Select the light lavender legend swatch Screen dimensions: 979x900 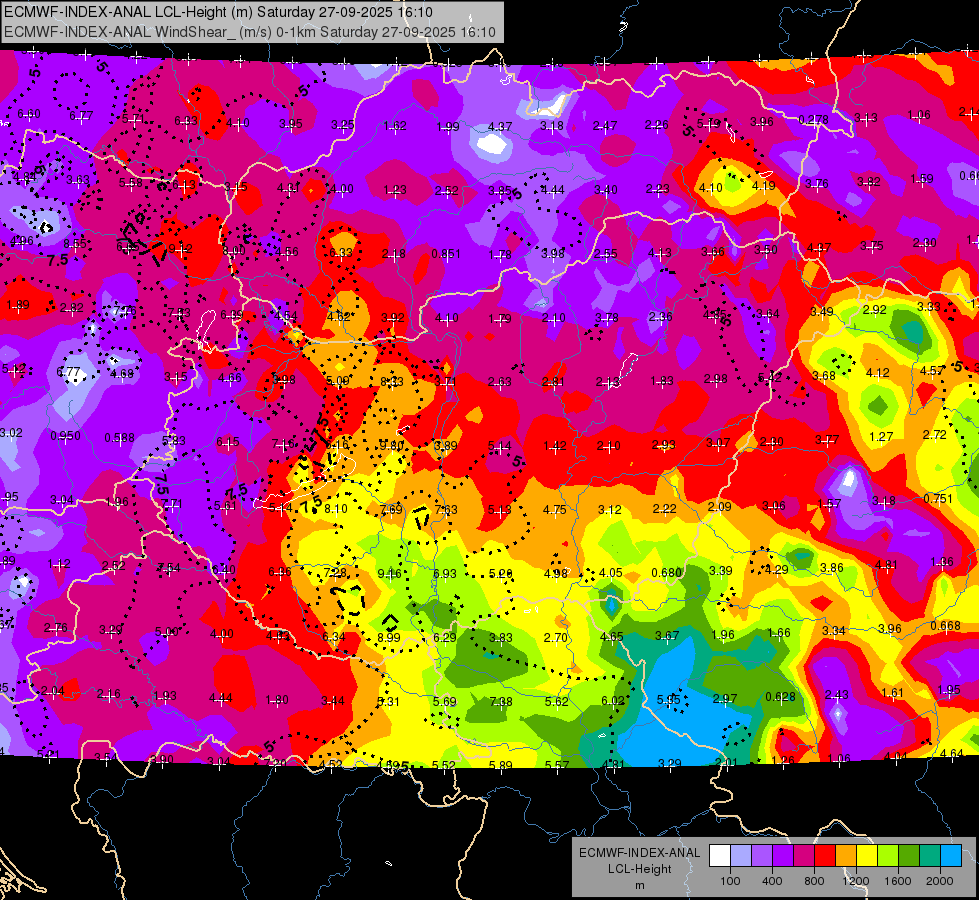(741, 856)
